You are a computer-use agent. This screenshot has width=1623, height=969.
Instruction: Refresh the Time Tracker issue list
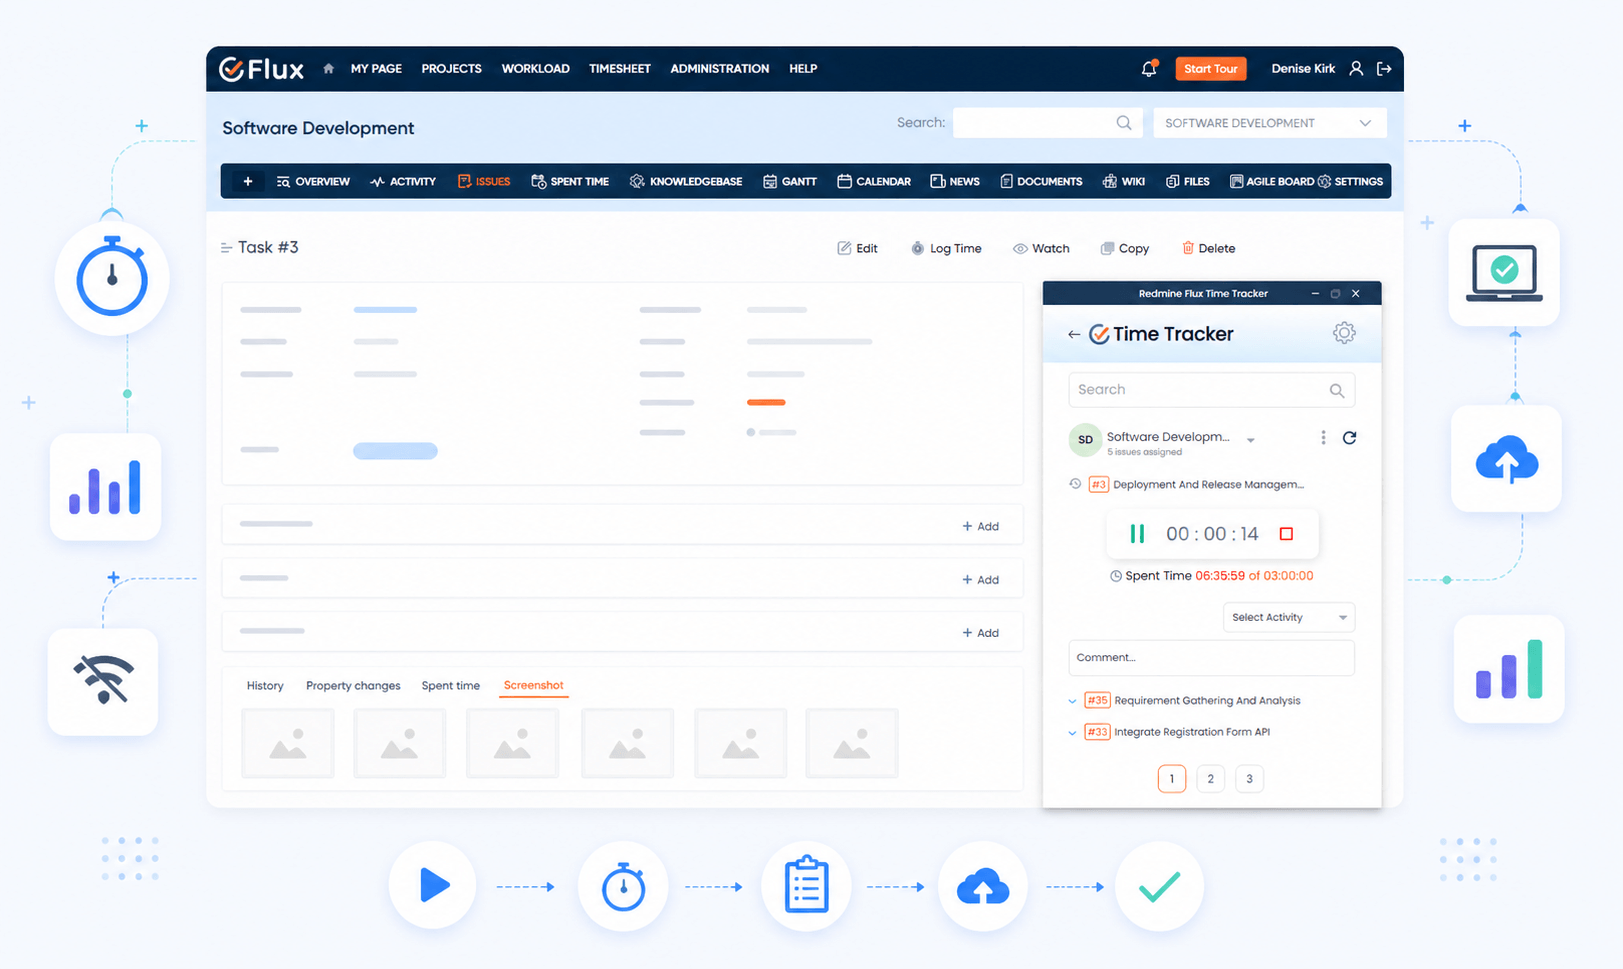click(x=1349, y=438)
